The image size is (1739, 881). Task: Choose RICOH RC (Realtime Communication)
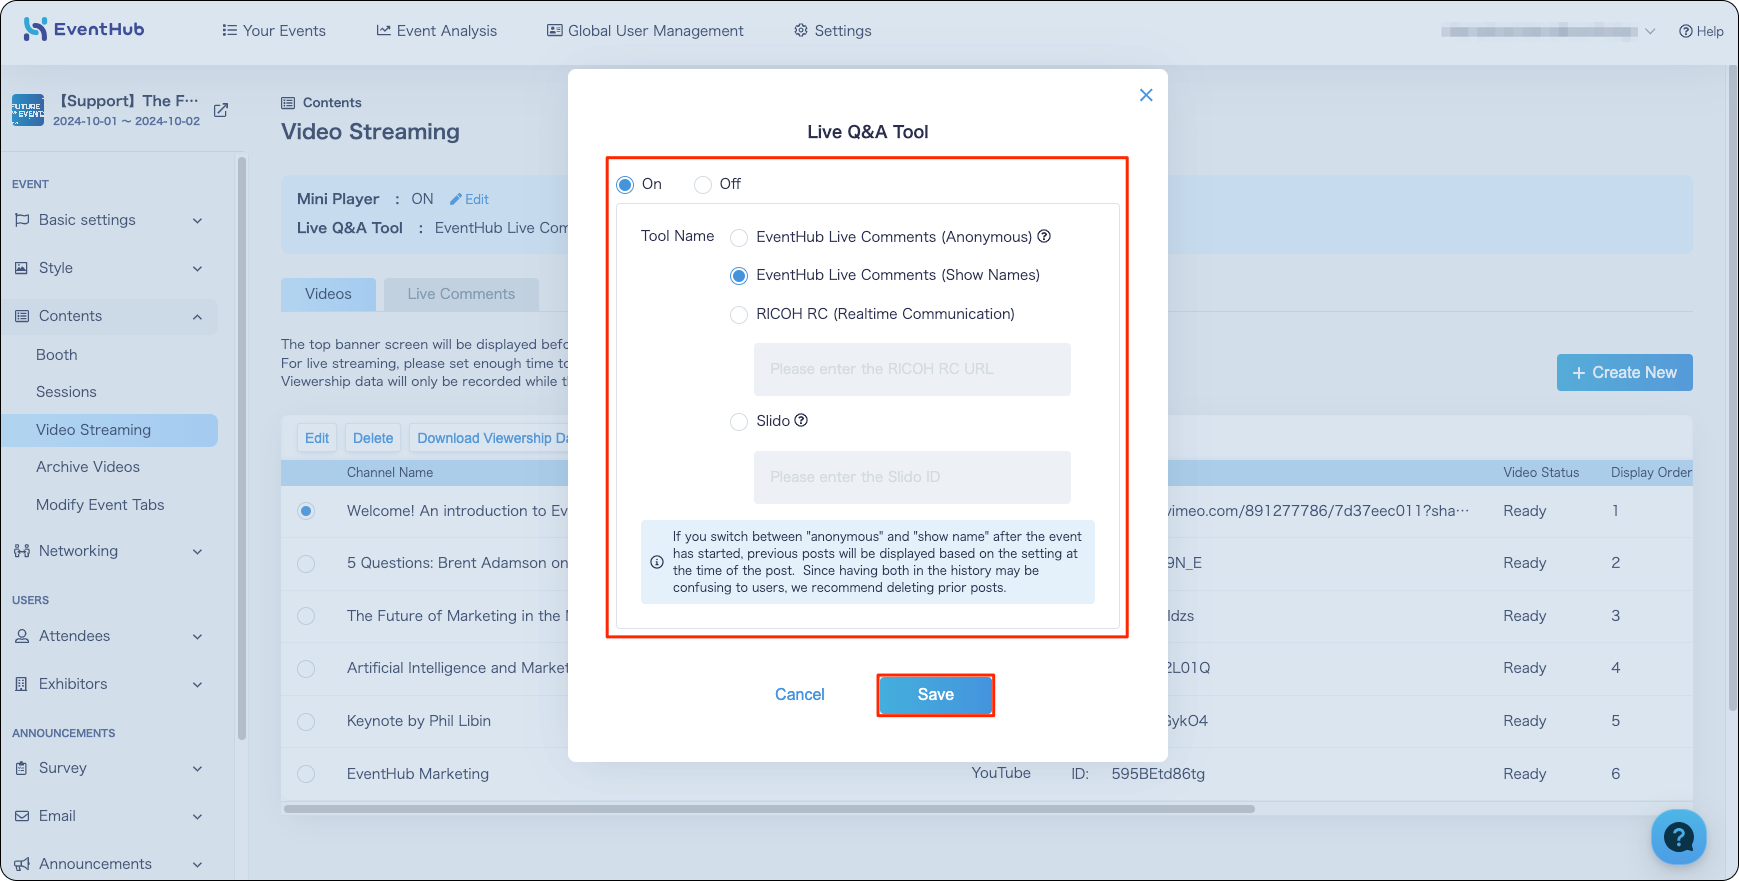point(739,314)
